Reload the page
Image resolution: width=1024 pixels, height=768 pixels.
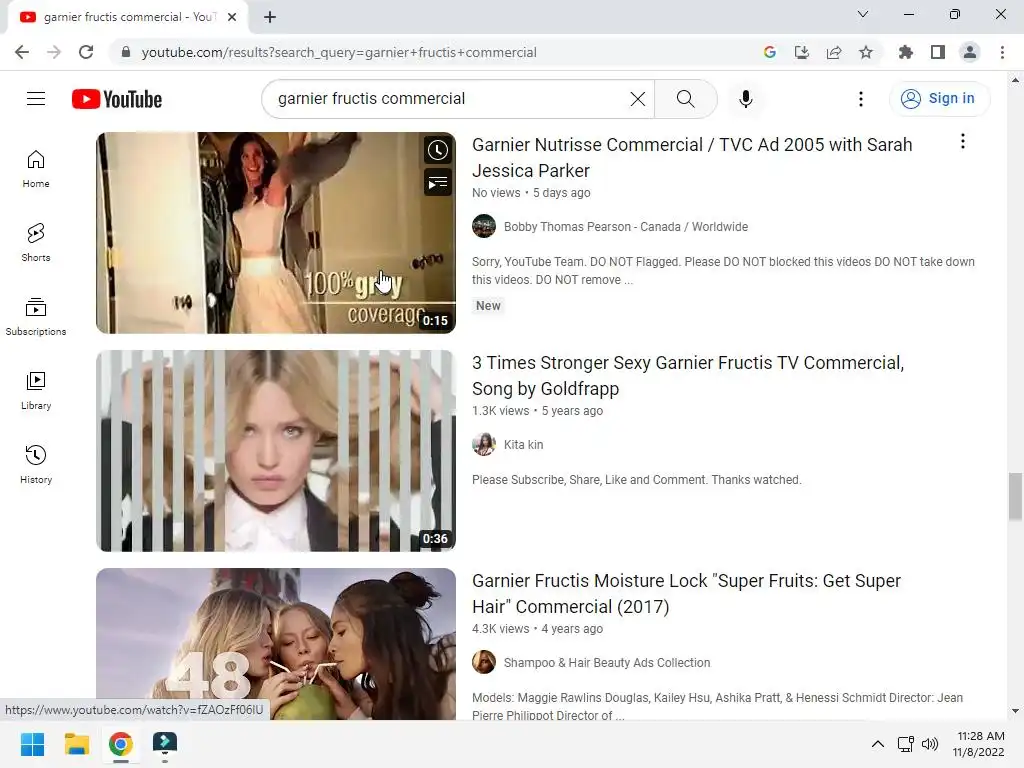[x=86, y=52]
